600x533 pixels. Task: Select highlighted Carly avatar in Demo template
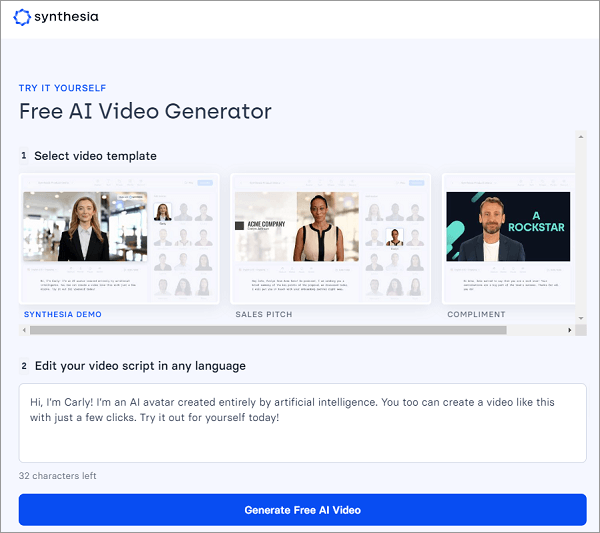163,211
